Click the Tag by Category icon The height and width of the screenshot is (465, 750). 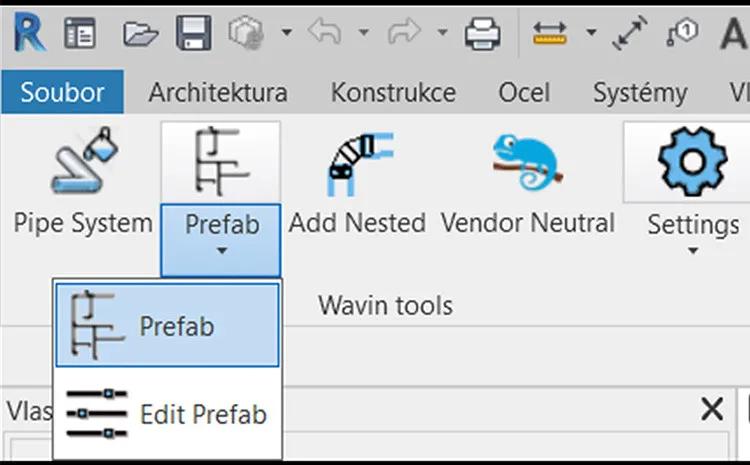(683, 33)
